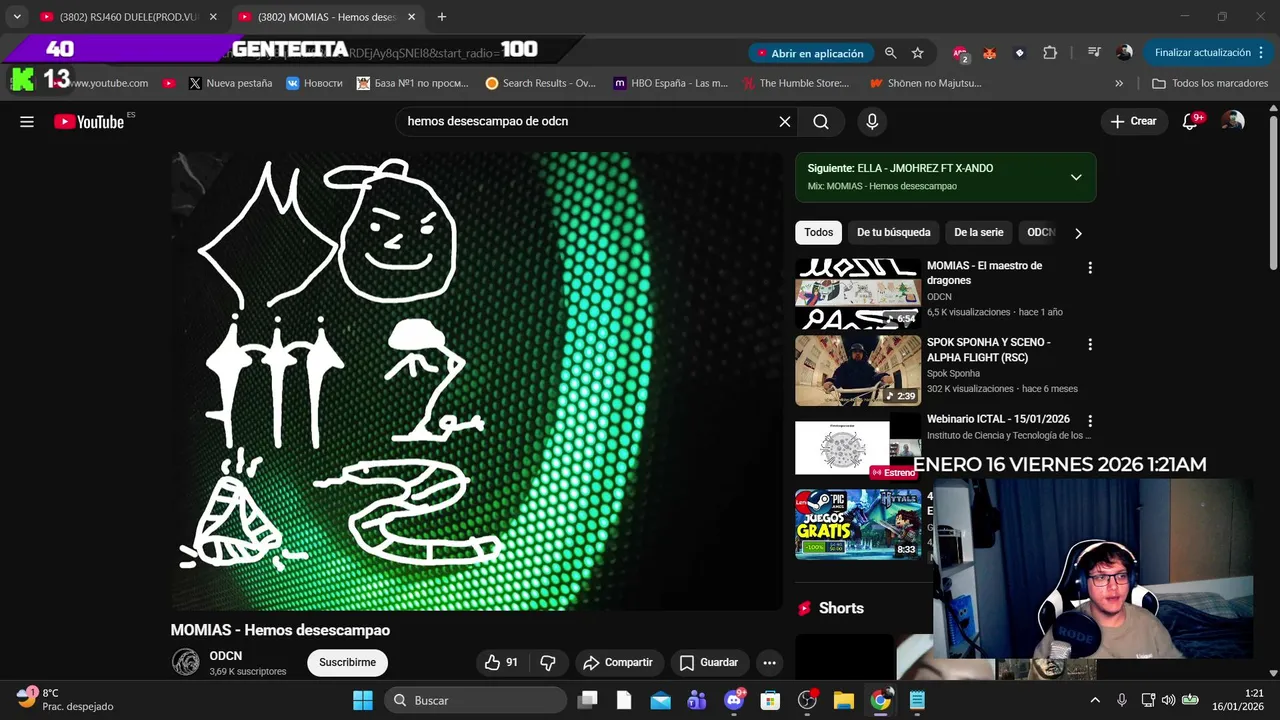
Task: Open the YouTube hamburger guide menu
Action: click(27, 122)
